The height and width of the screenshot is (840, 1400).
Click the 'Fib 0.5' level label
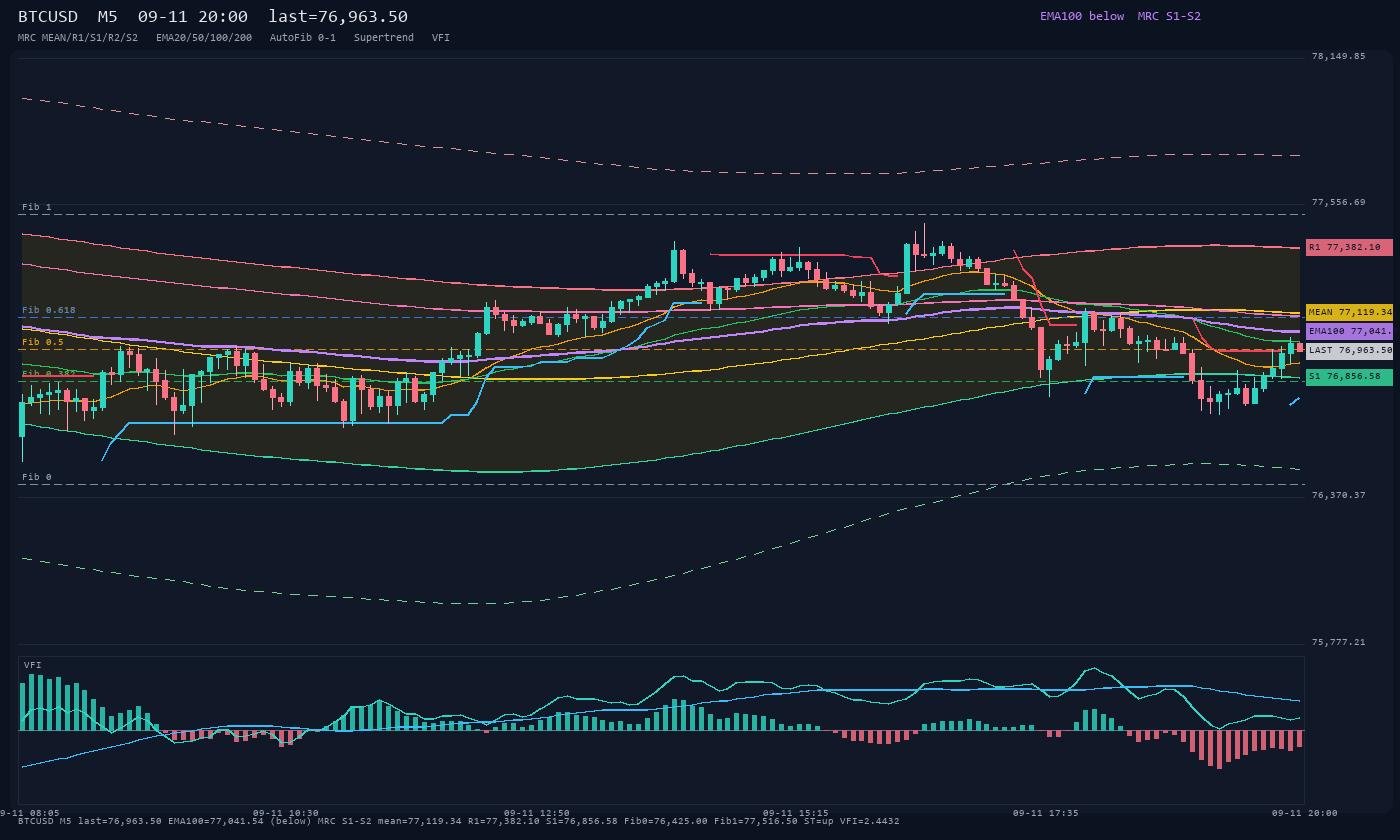[43, 342]
